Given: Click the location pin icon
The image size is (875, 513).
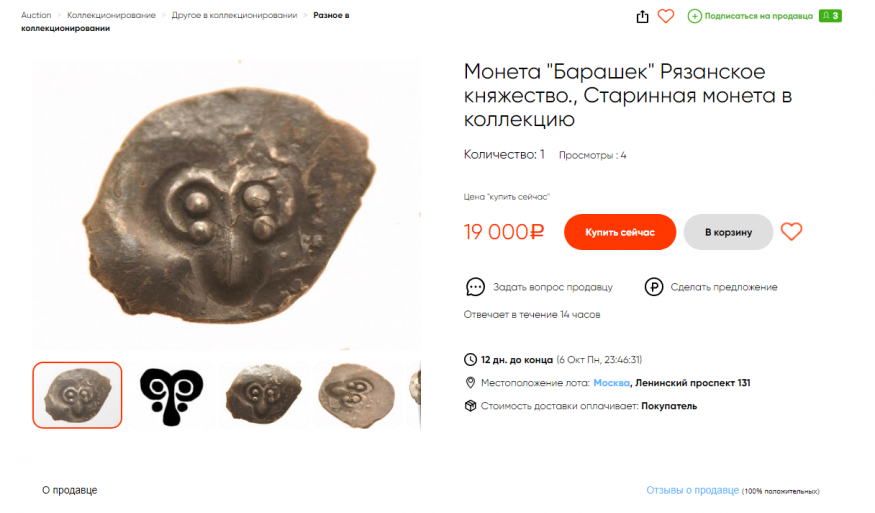Looking at the screenshot, I should coord(471,383).
